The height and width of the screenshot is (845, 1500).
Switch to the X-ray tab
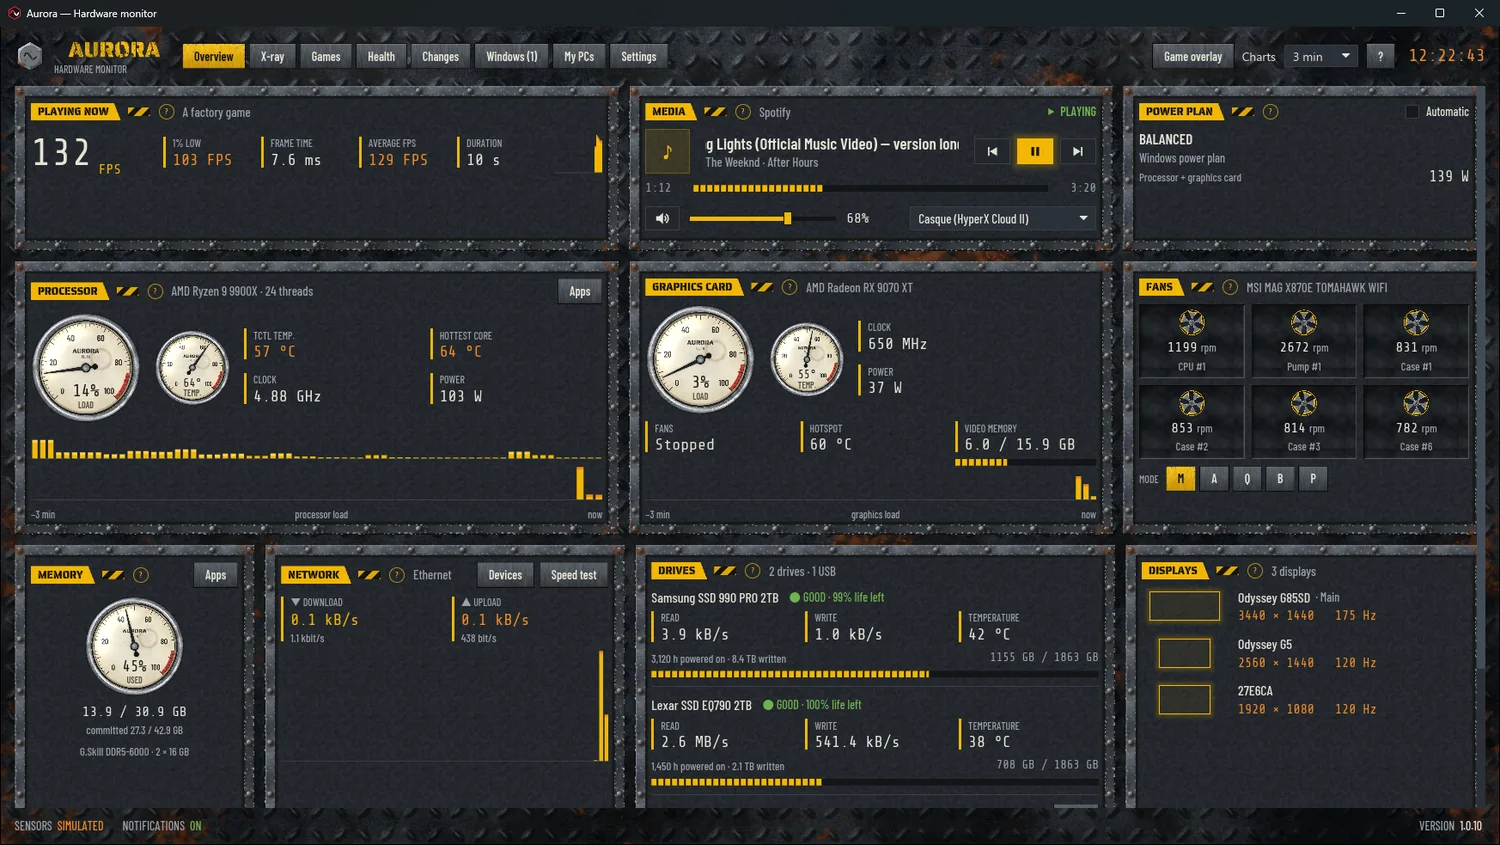point(273,57)
